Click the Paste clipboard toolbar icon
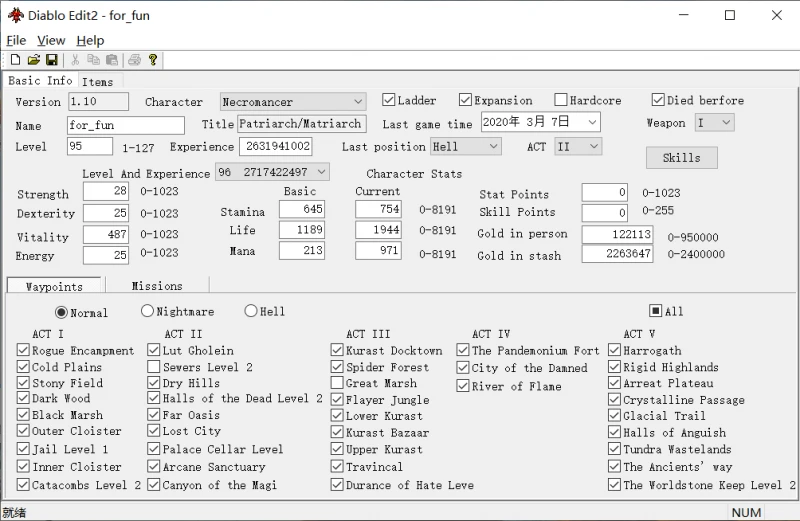 [111, 60]
